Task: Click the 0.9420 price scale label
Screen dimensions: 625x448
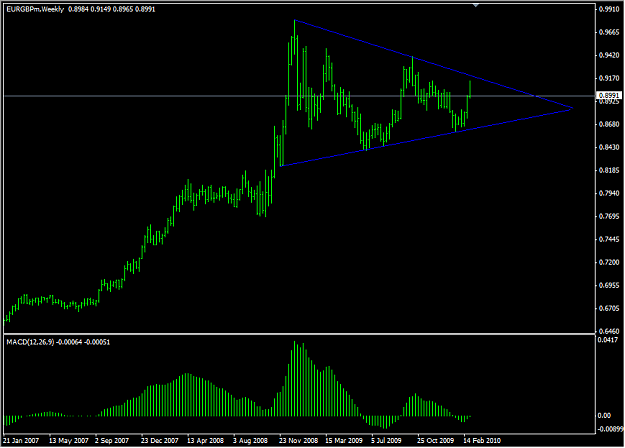Action: click(x=610, y=55)
